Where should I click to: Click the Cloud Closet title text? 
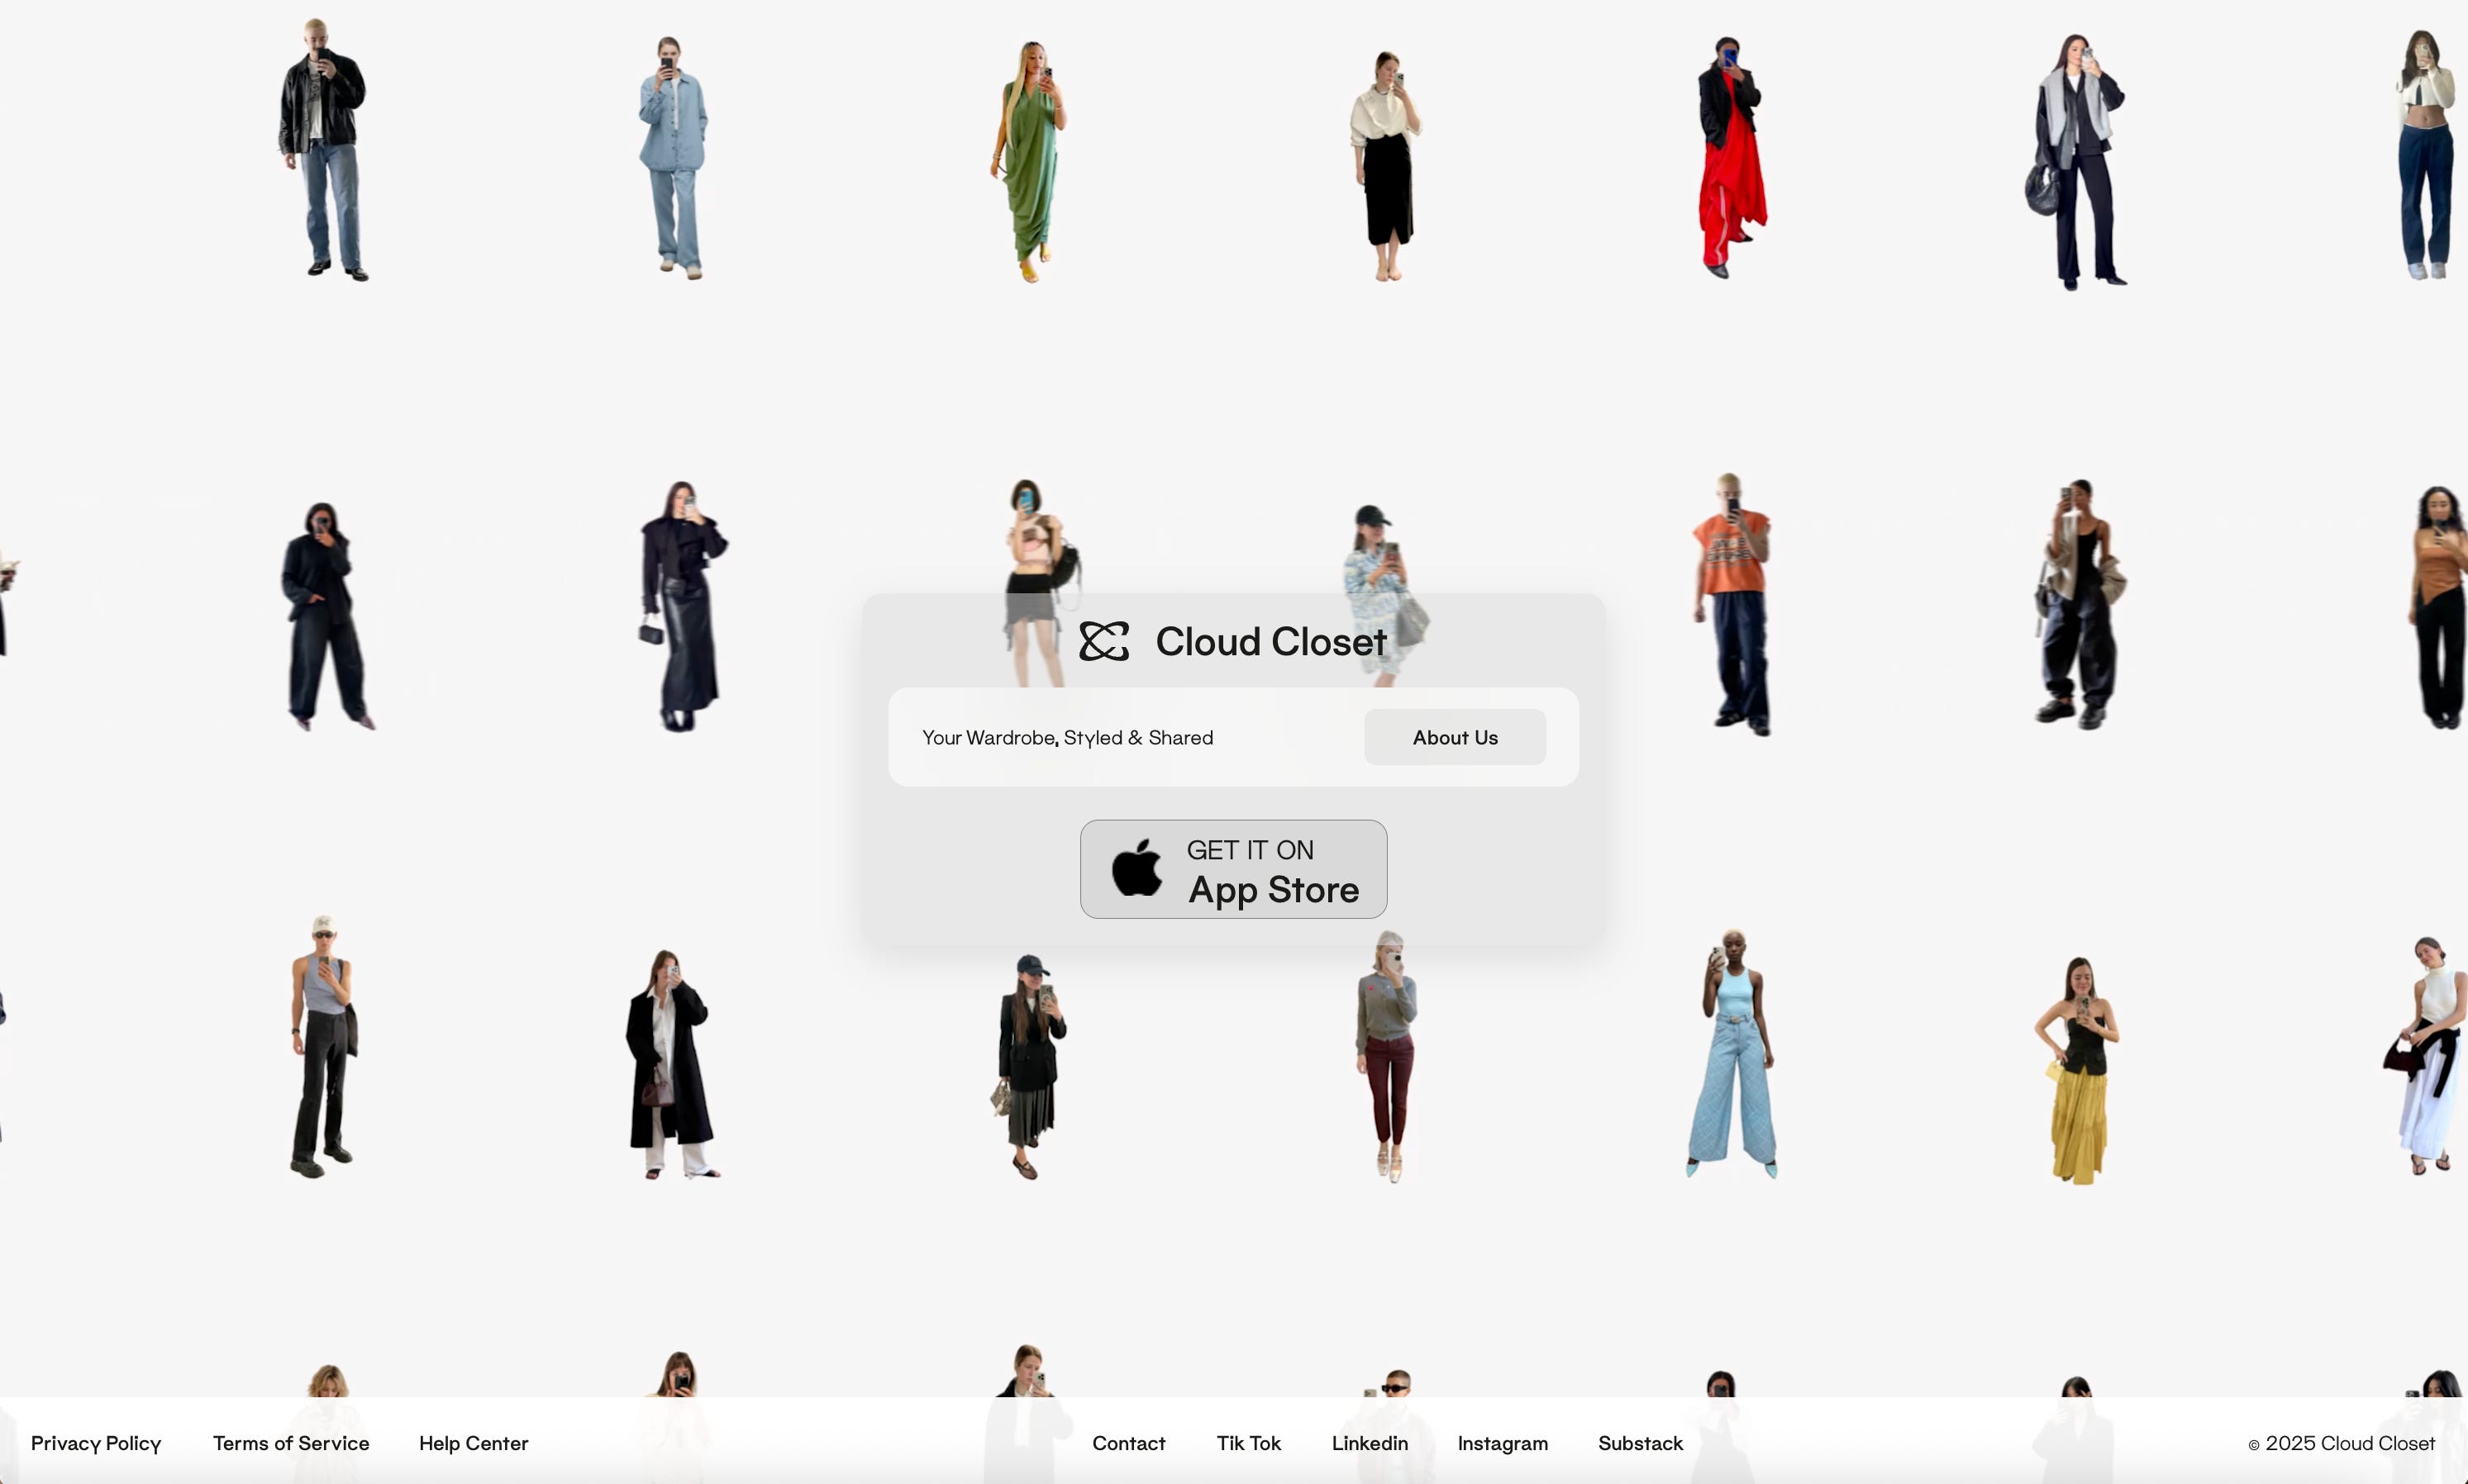1270,642
